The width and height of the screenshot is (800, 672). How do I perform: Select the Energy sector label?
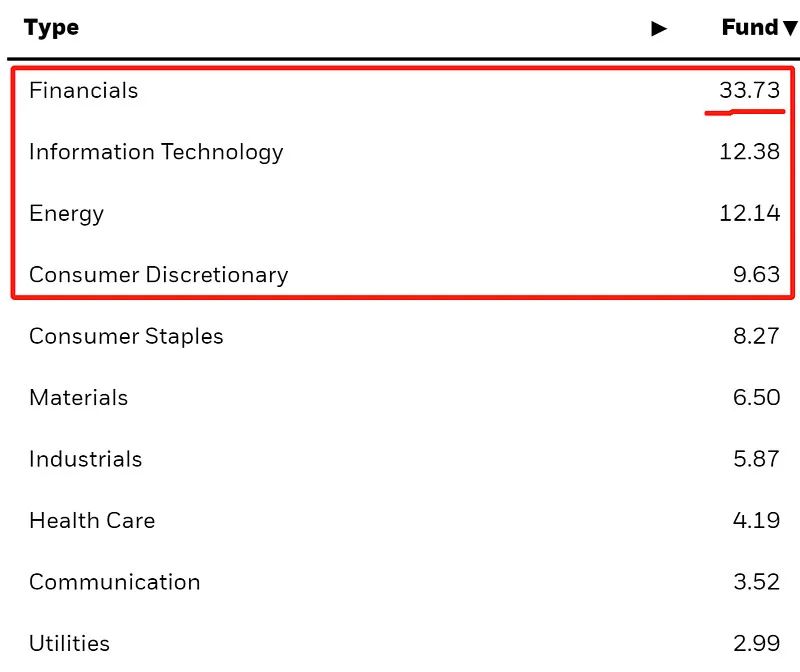[x=66, y=213]
